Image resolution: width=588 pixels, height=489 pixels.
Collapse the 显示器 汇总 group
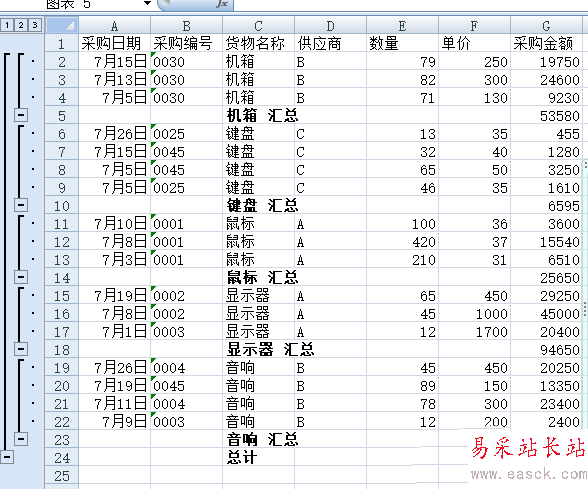tap(21, 349)
